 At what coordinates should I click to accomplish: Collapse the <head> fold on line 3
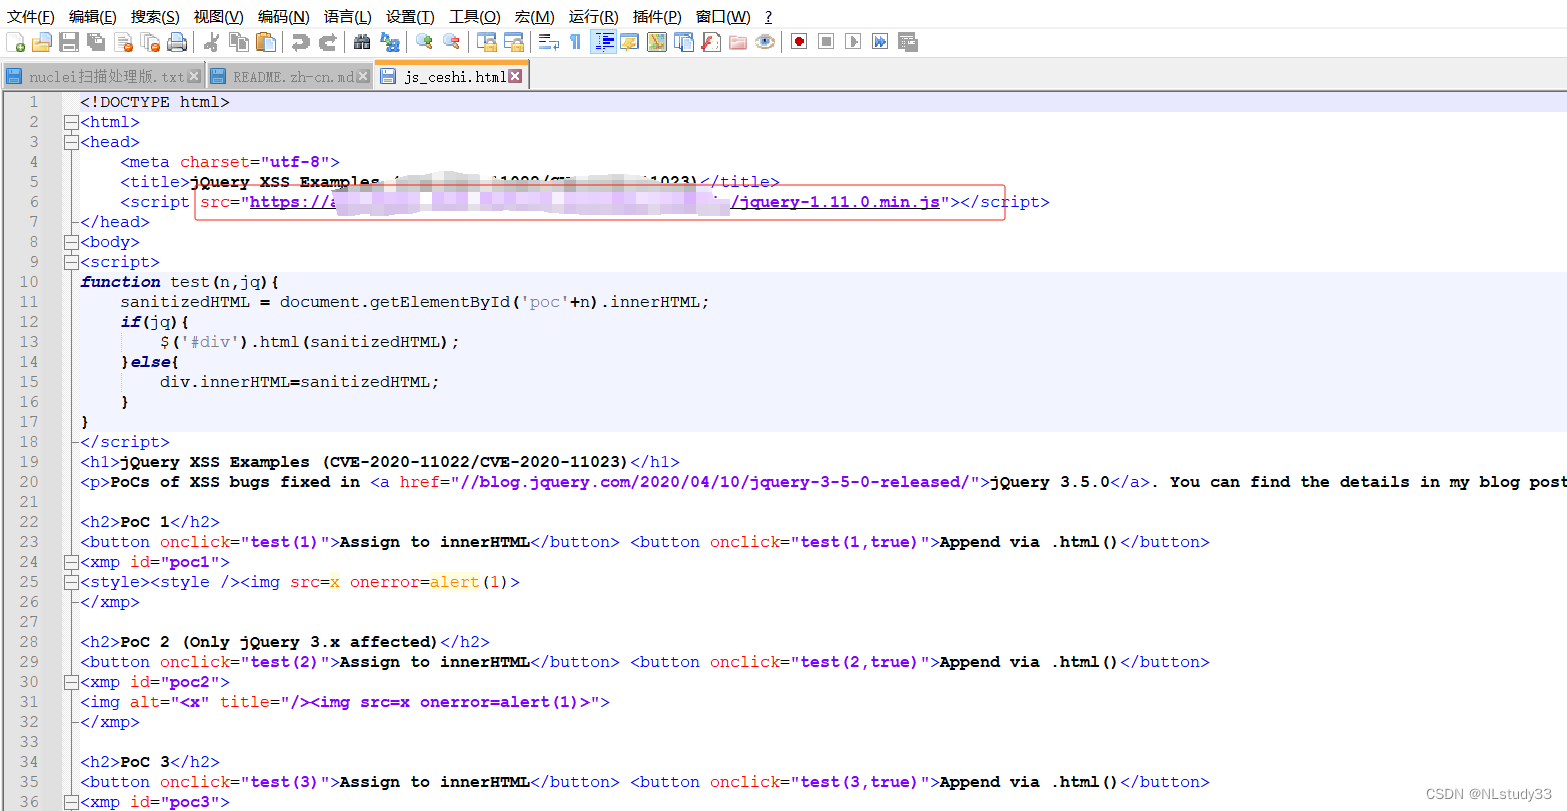[x=70, y=142]
